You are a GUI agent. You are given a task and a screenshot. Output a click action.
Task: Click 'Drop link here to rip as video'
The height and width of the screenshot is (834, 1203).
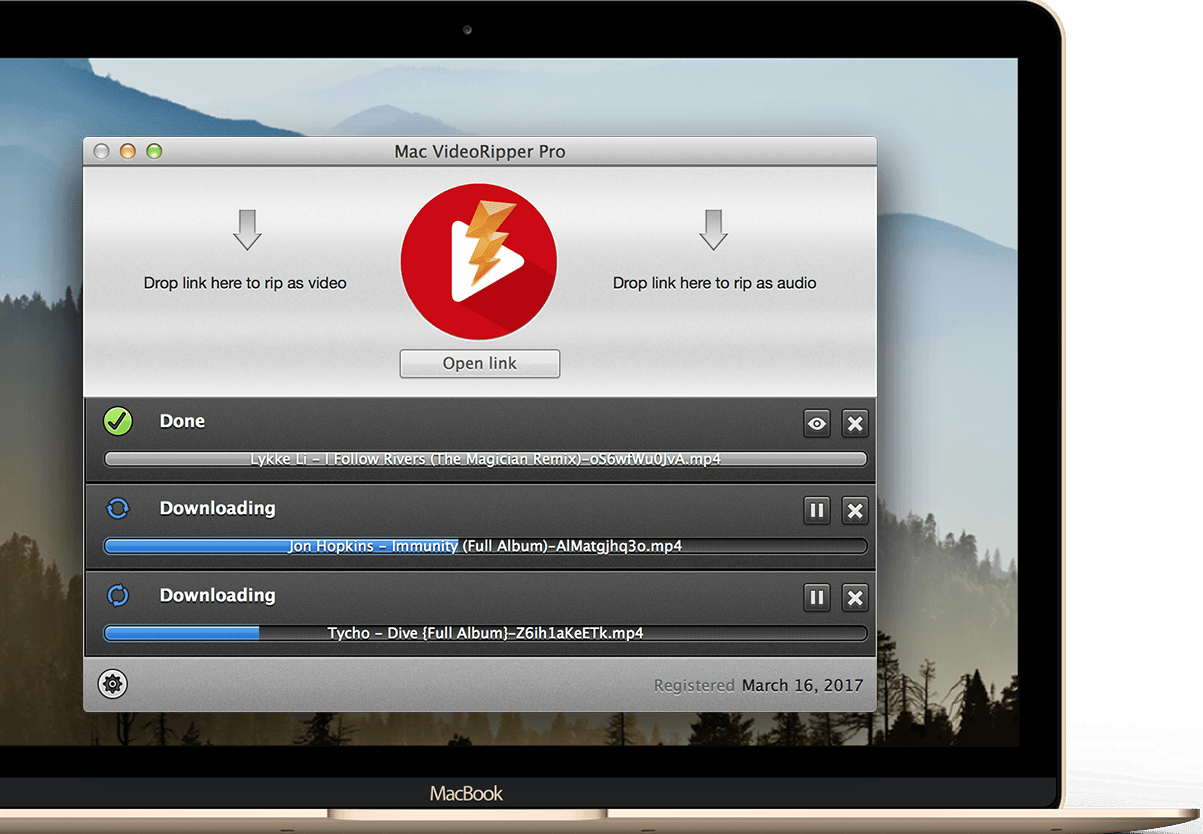point(245,283)
